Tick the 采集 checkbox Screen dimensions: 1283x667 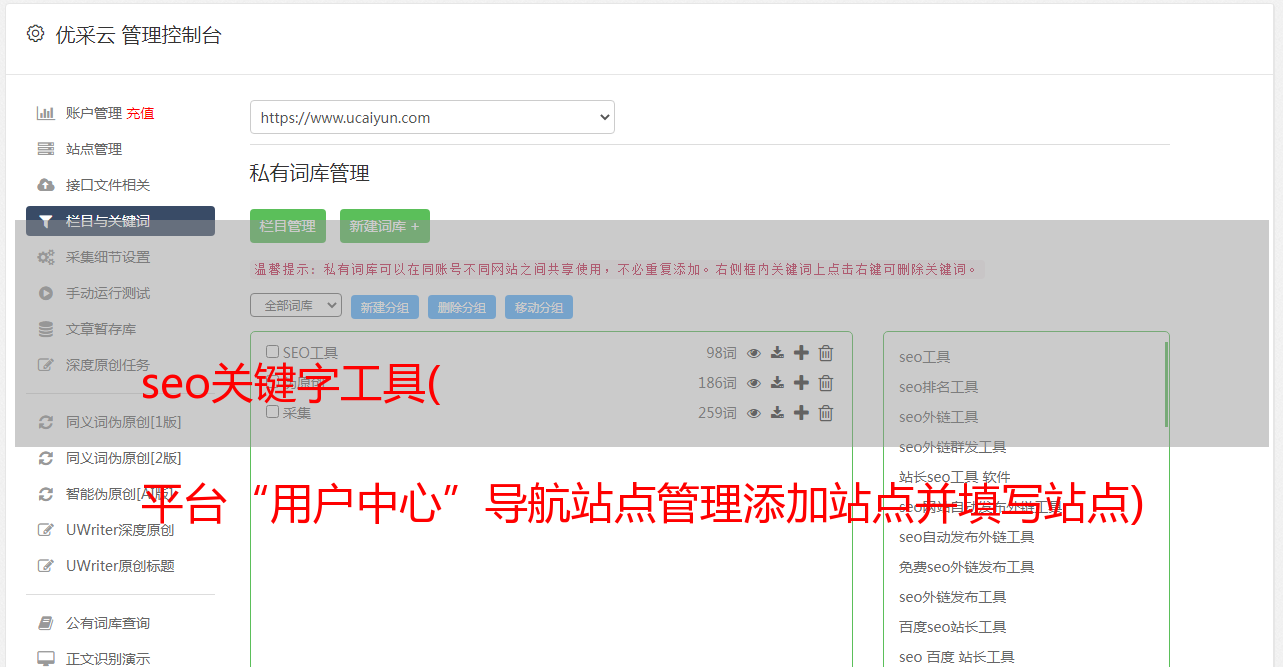click(272, 411)
